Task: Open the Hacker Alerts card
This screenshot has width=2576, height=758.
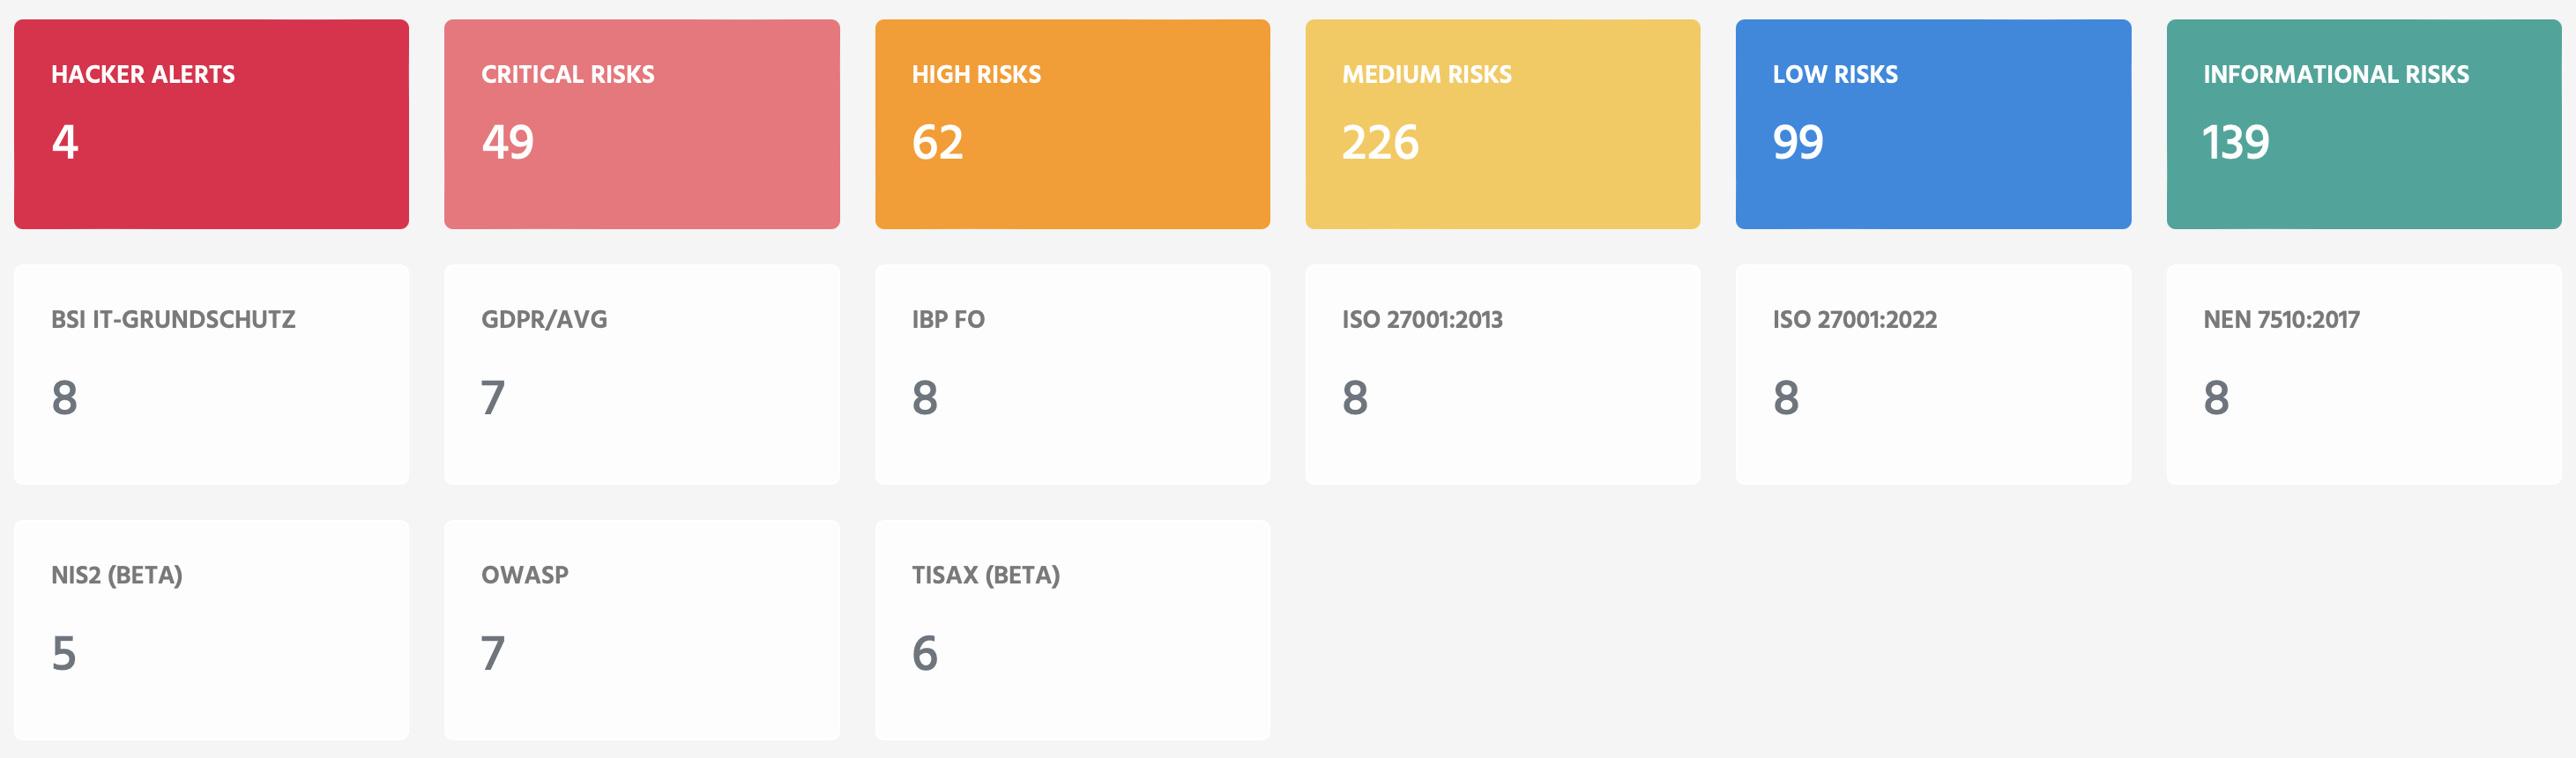Action: (211, 124)
